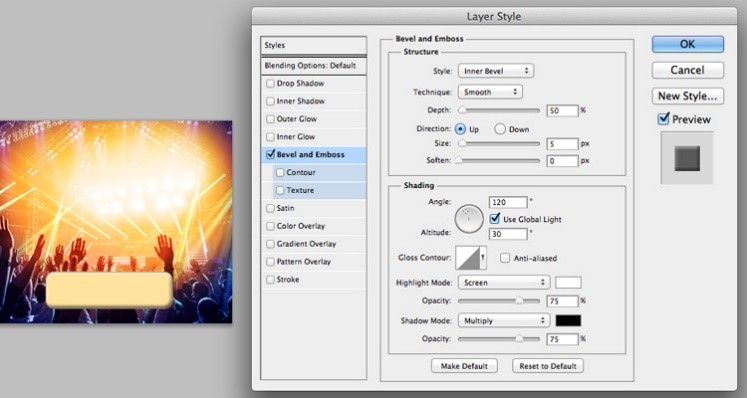
Task: Click the angle and altitude light dial
Action: pyautogui.click(x=469, y=219)
